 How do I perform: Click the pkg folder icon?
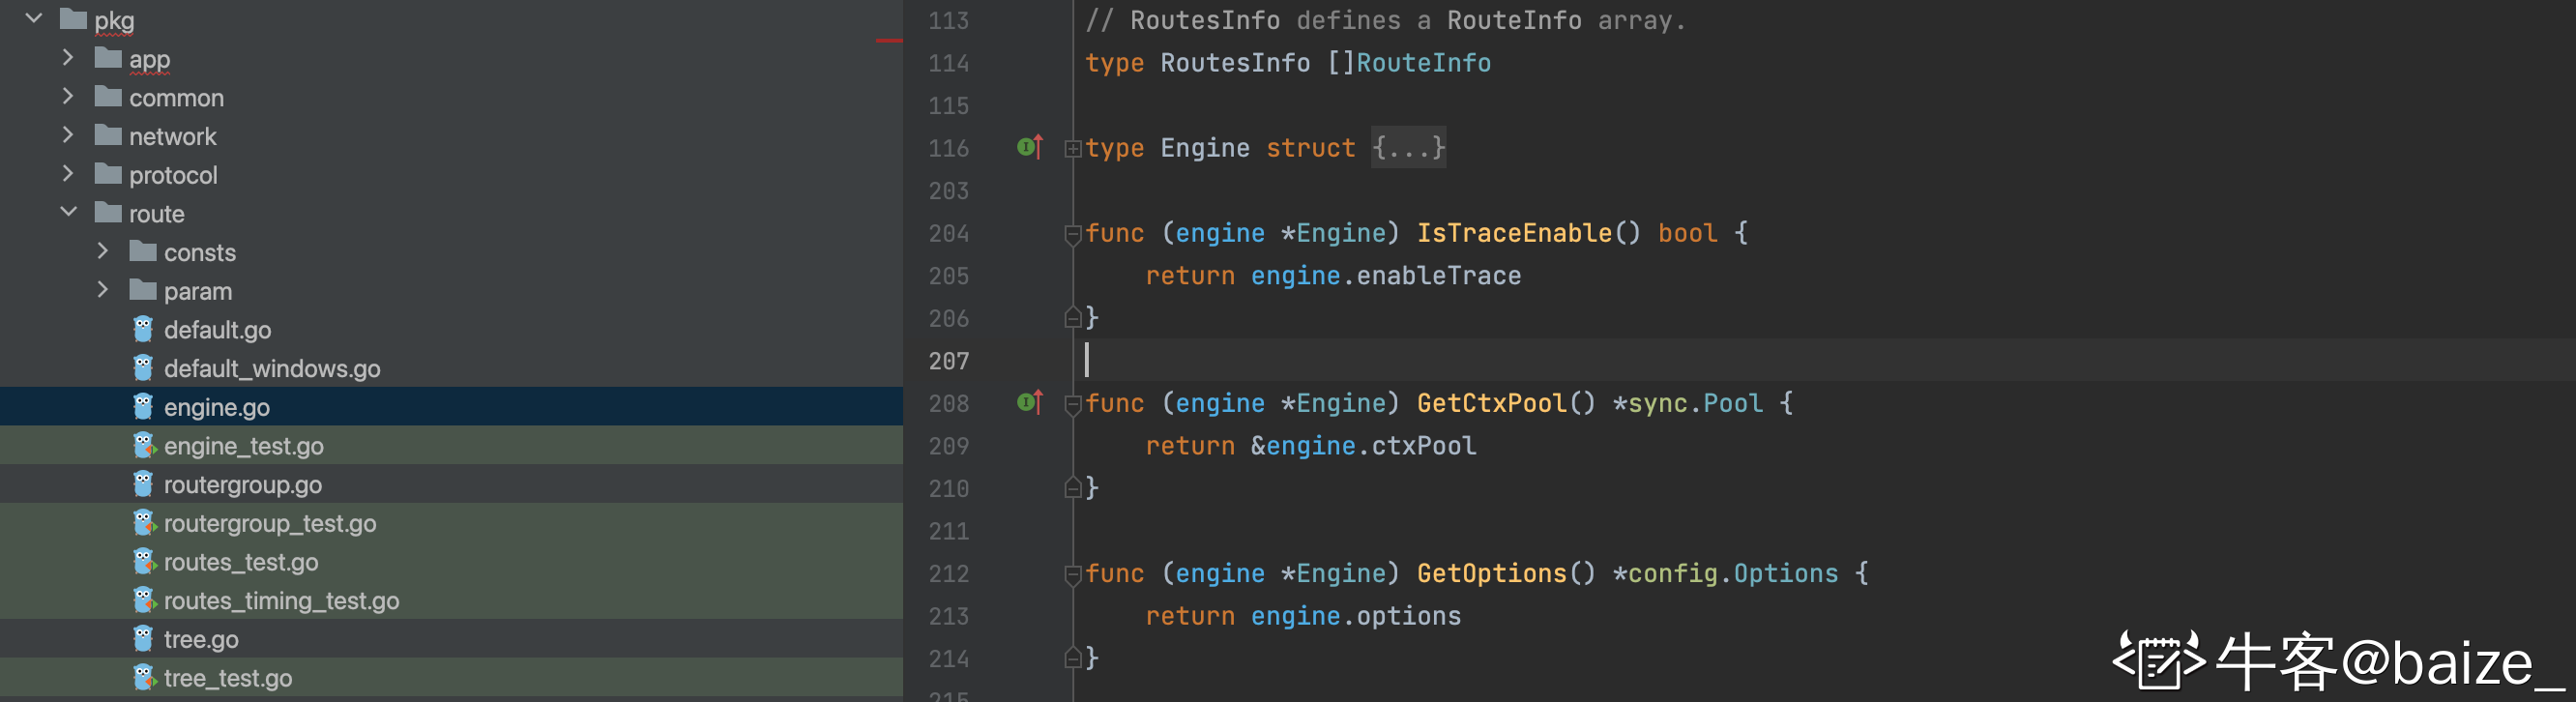pyautogui.click(x=73, y=18)
